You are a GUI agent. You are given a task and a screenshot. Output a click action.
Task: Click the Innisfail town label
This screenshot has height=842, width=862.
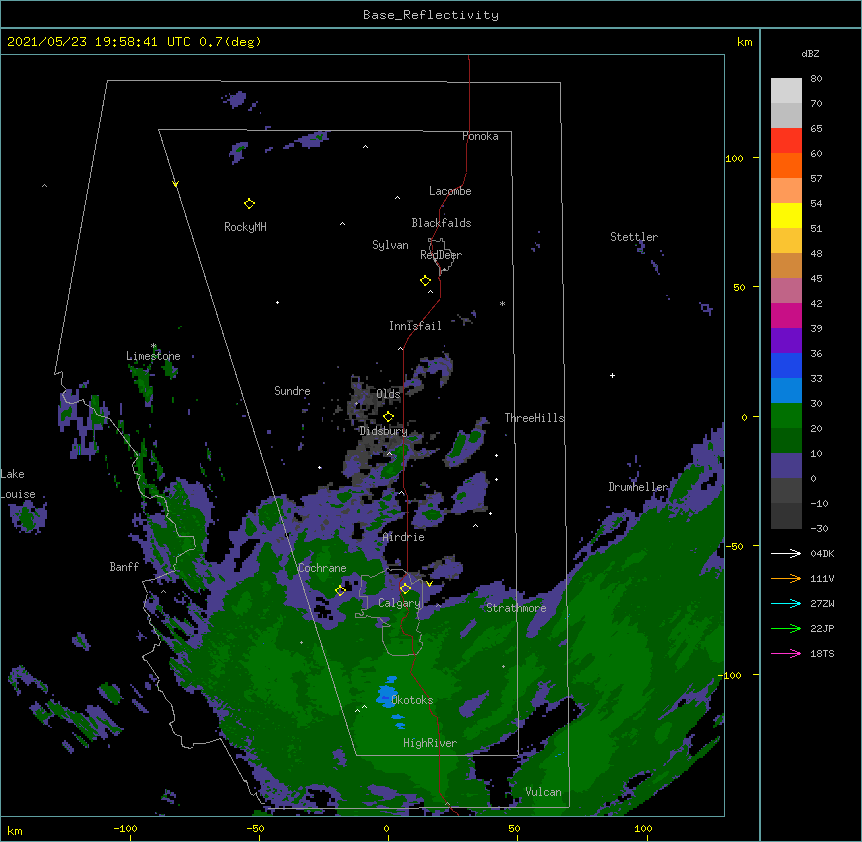coord(415,326)
